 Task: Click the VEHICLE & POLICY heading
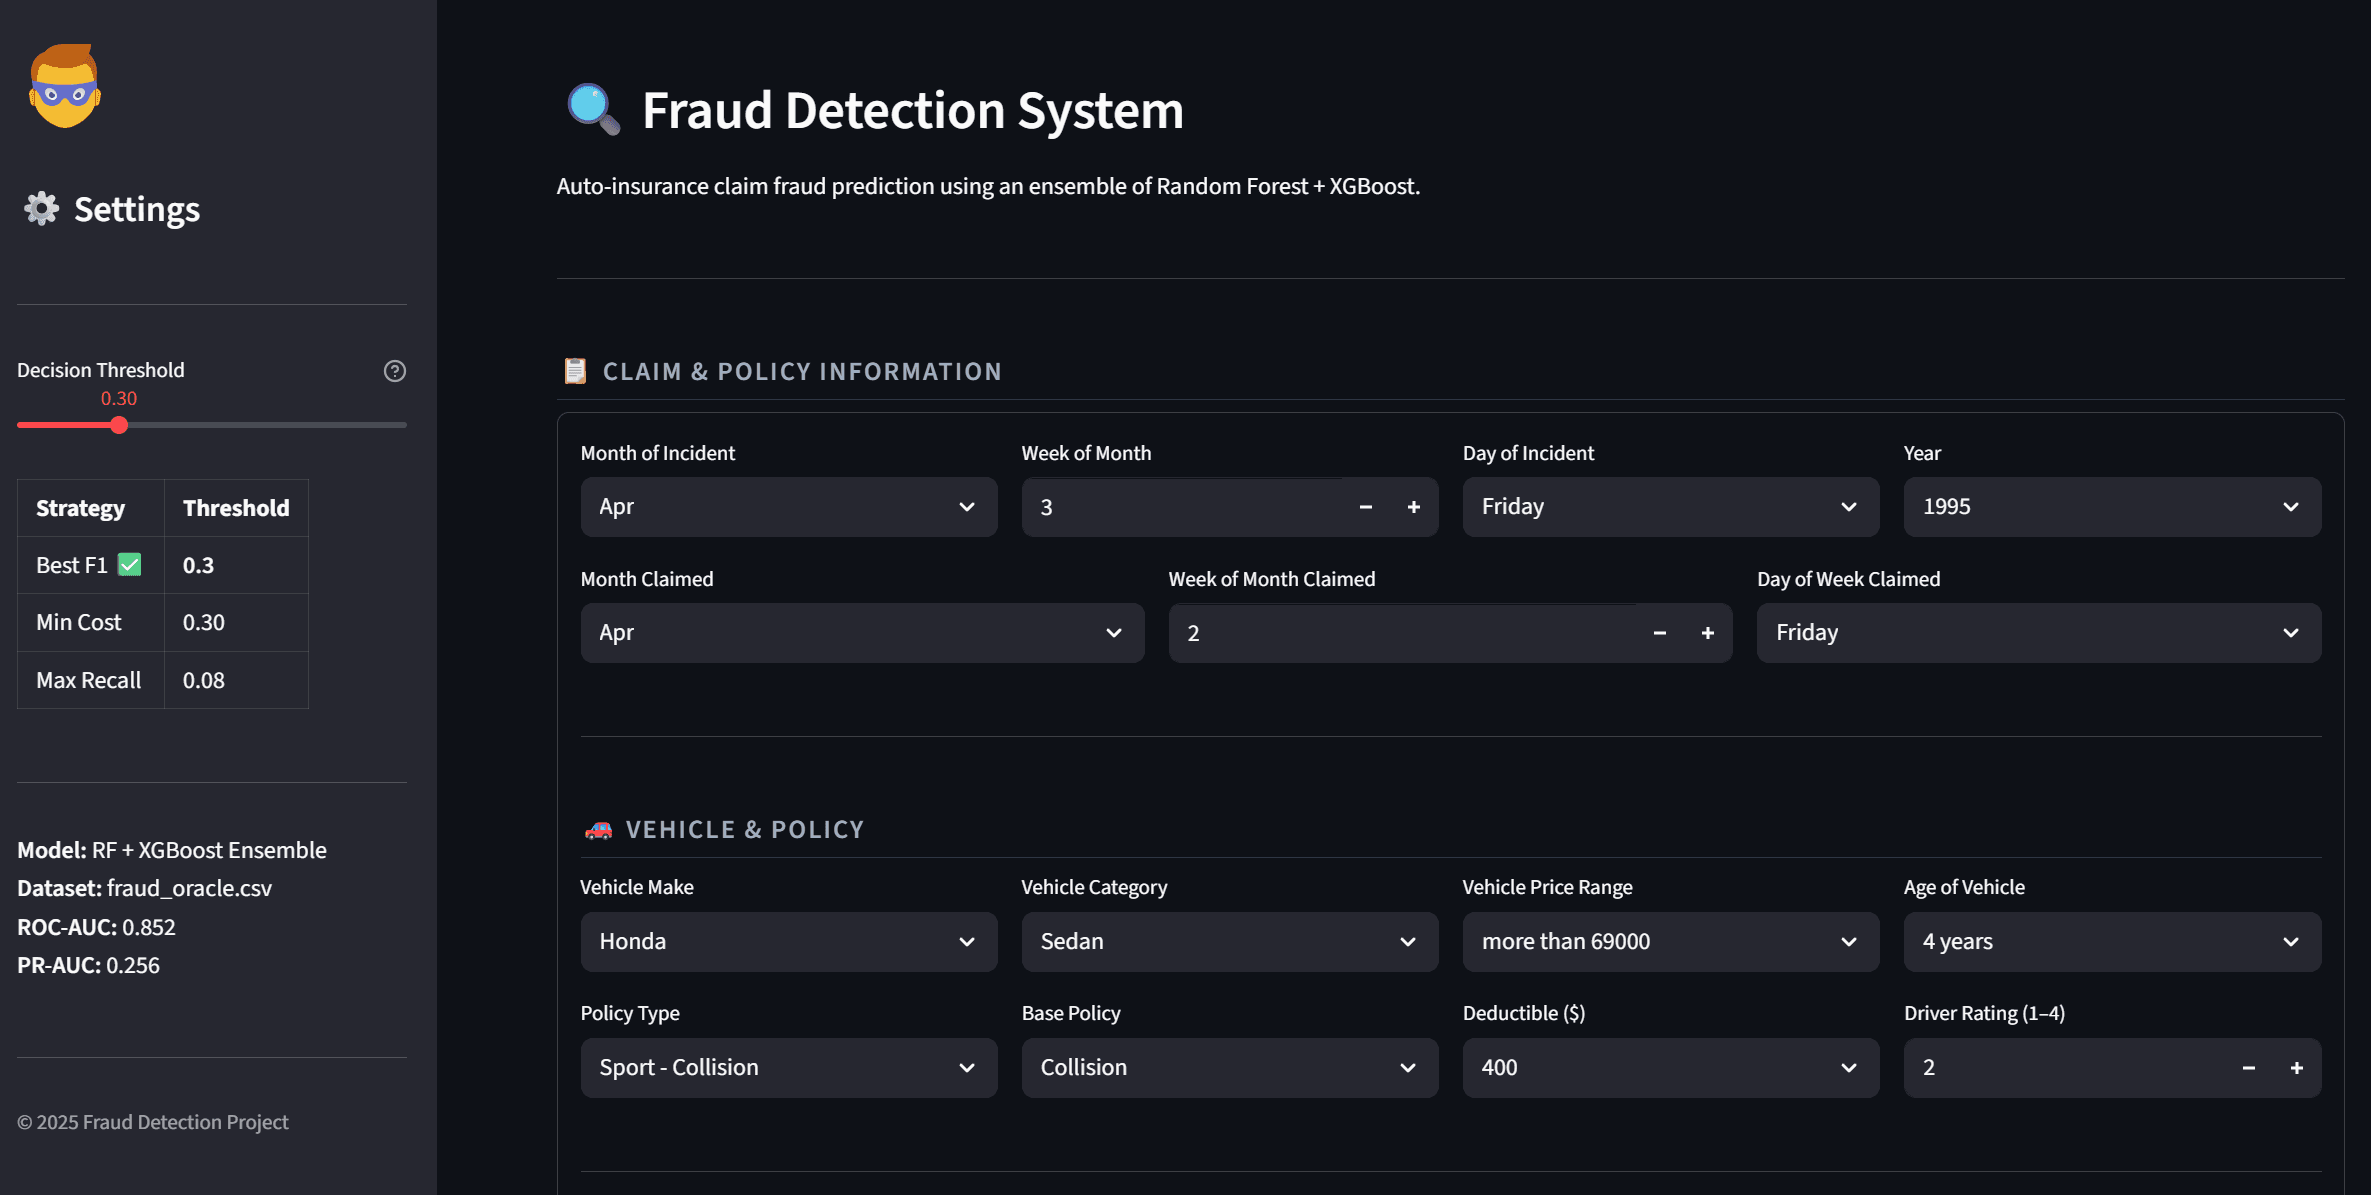(745, 829)
